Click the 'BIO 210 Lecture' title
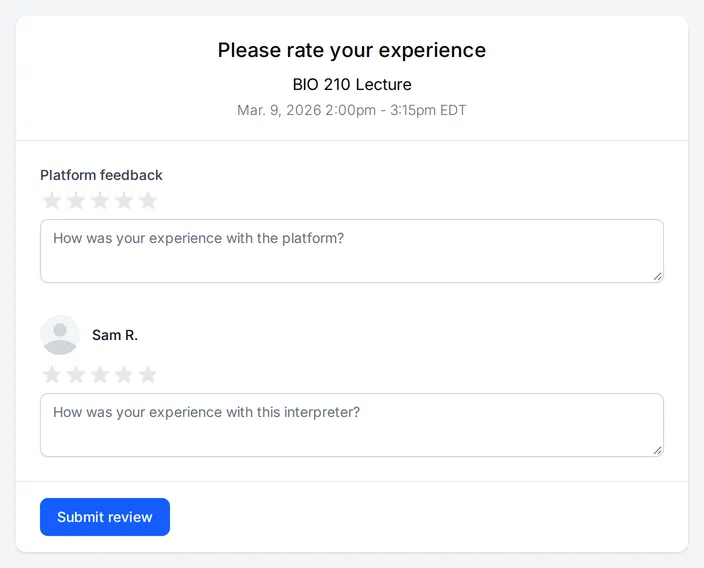The image size is (704, 568). pyautogui.click(x=352, y=84)
